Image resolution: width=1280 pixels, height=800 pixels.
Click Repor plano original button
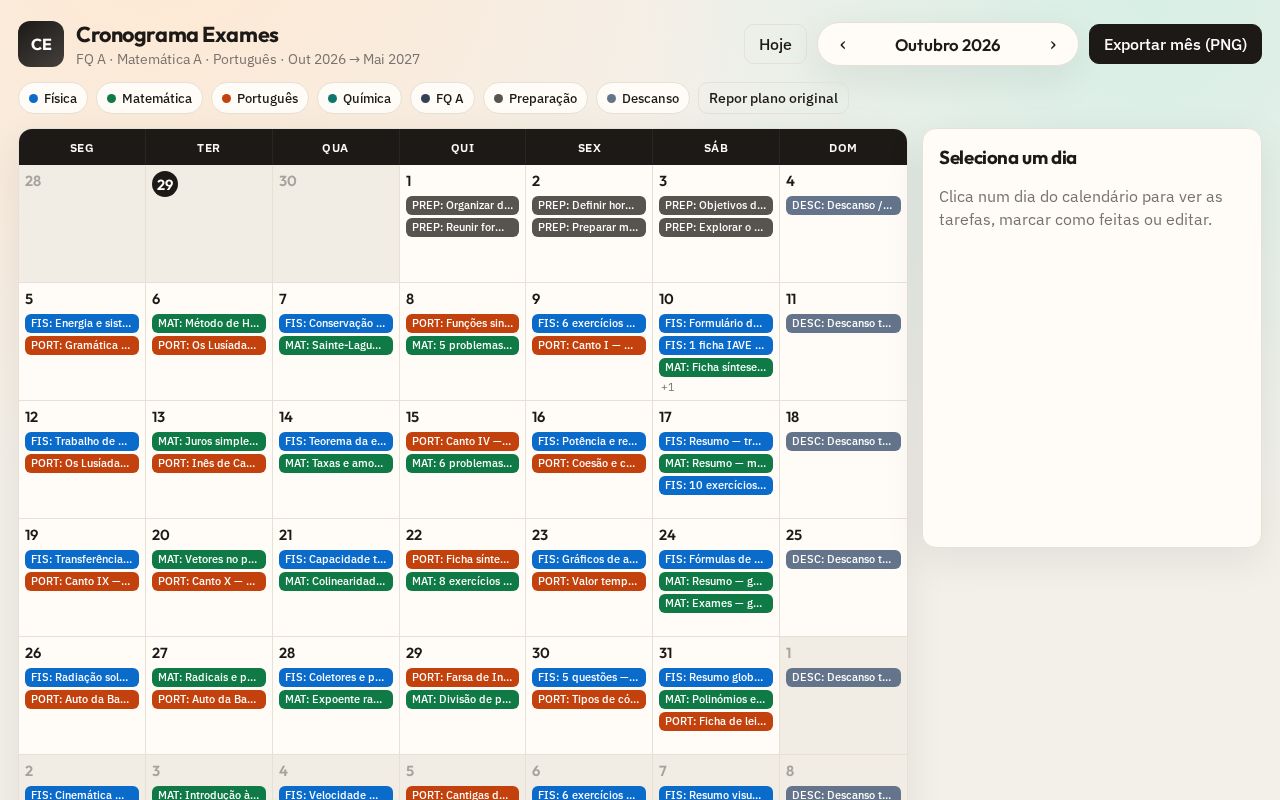[773, 98]
